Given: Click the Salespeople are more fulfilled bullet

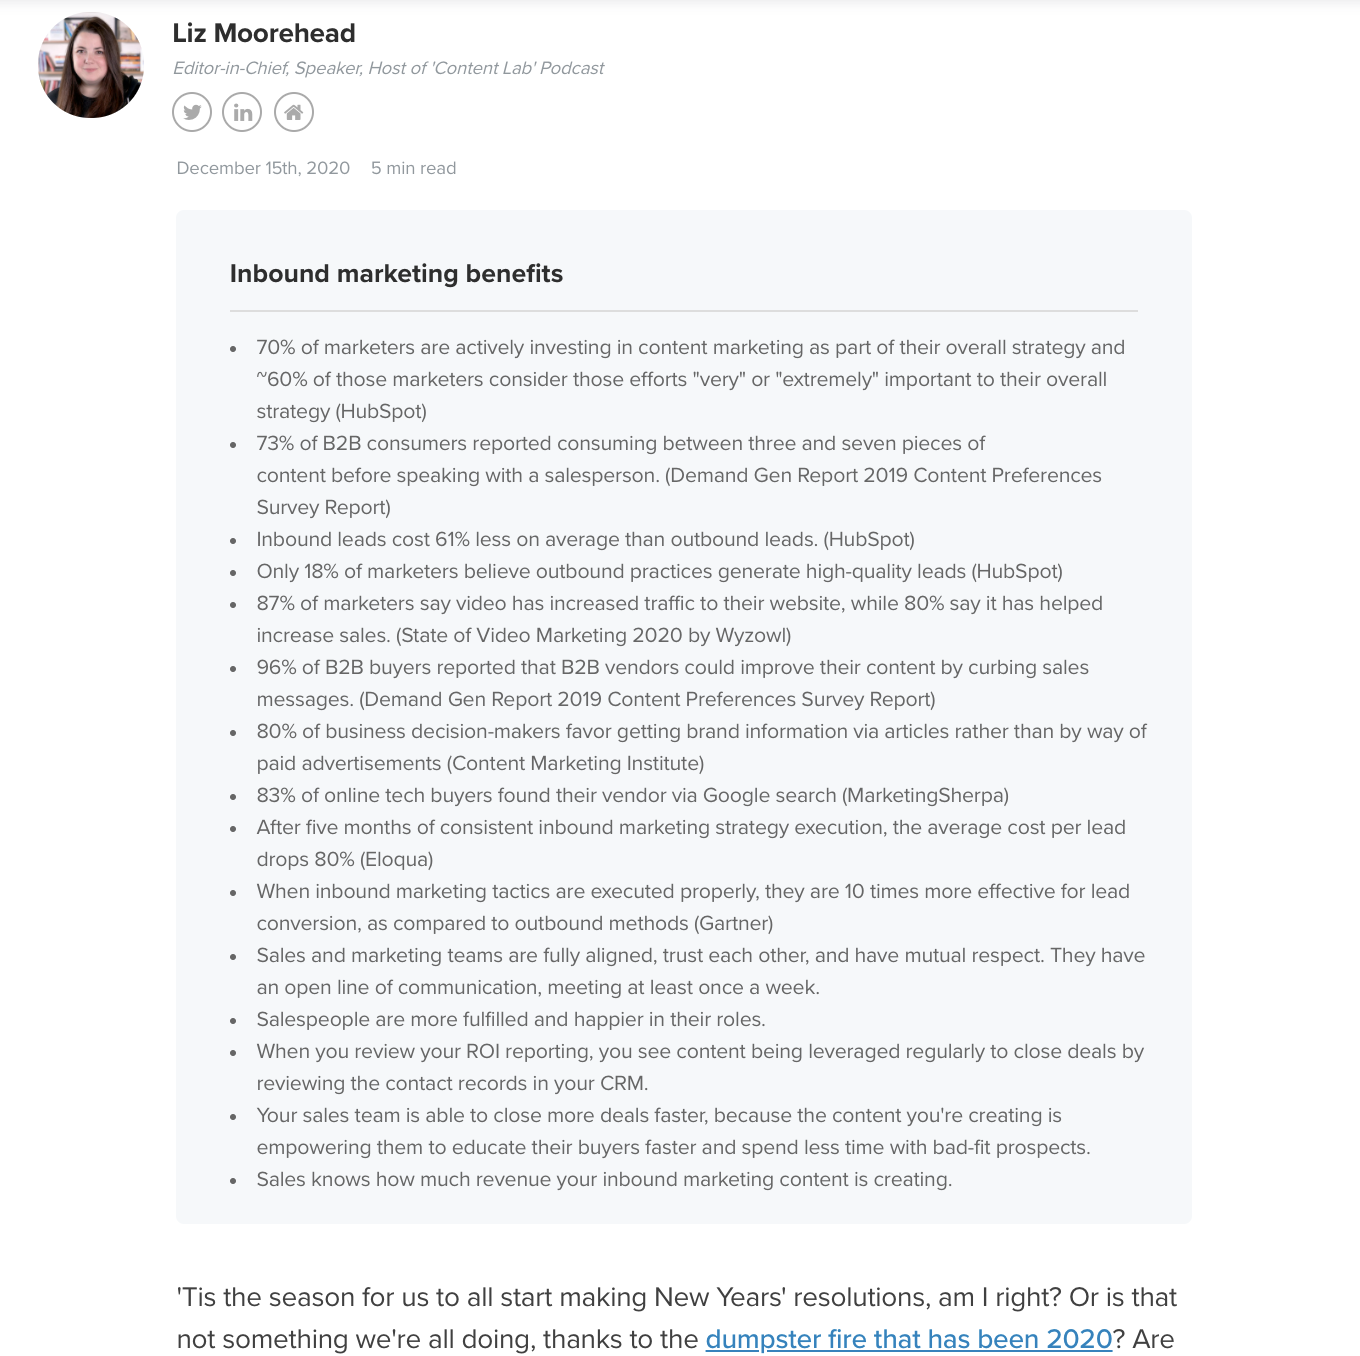Looking at the screenshot, I should coord(511,1019).
